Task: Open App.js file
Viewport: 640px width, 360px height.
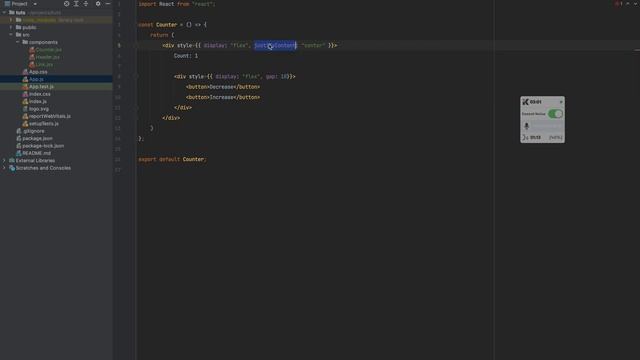Action: pyautogui.click(x=36, y=79)
